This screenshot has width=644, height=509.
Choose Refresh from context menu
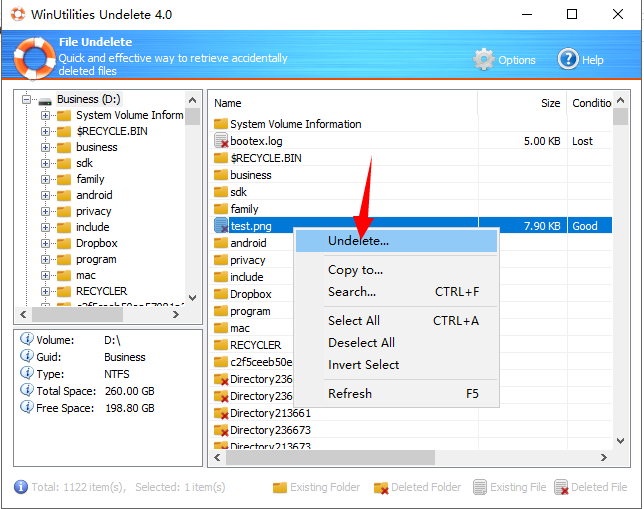[396, 394]
